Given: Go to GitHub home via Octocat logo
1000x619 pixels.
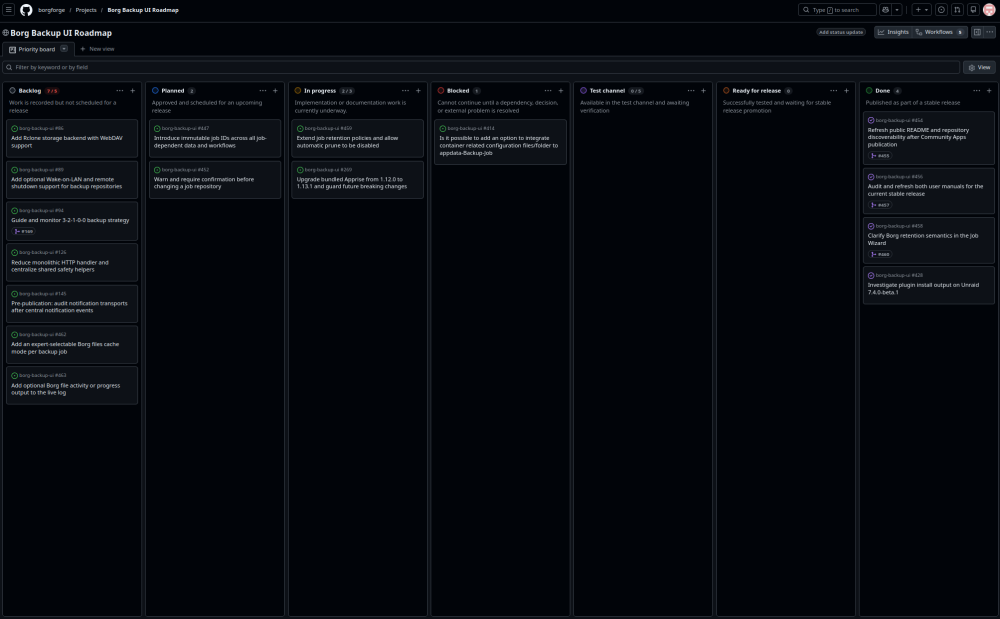Looking at the screenshot, I should click(26, 10).
